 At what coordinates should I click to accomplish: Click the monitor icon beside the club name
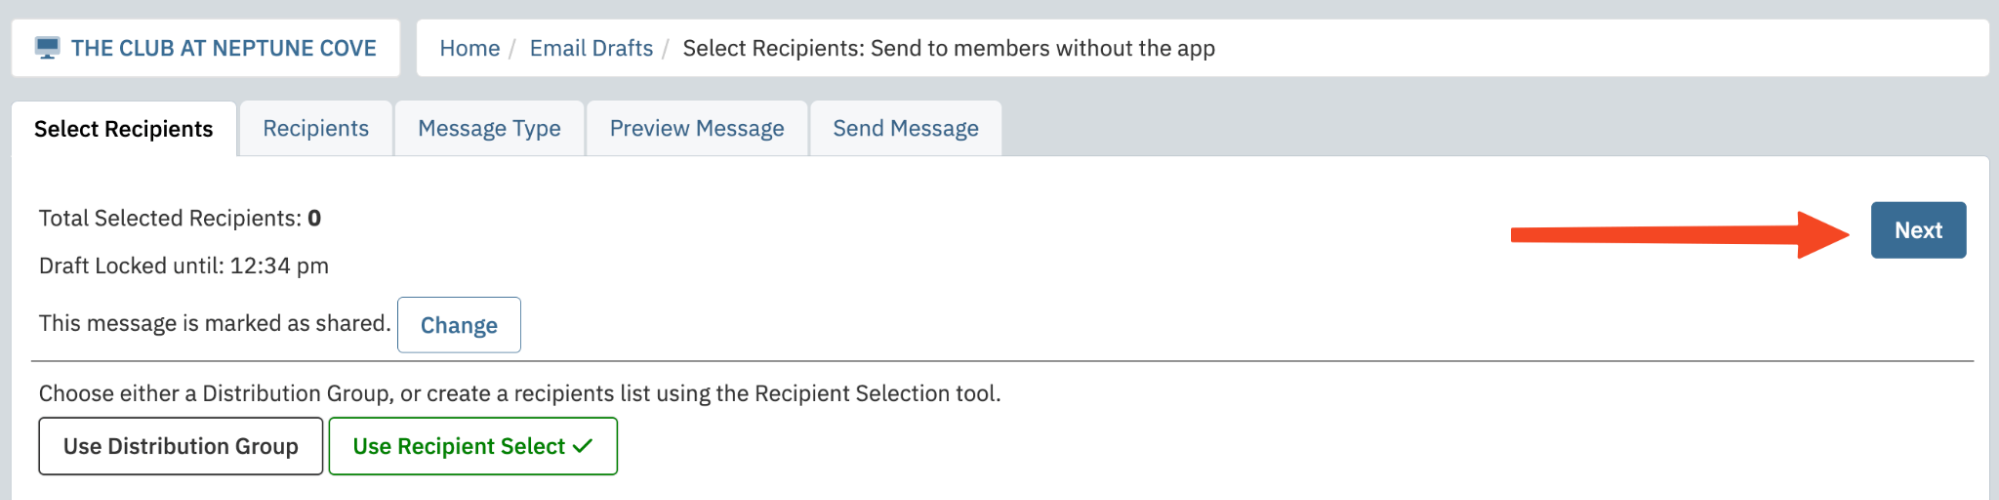47,48
